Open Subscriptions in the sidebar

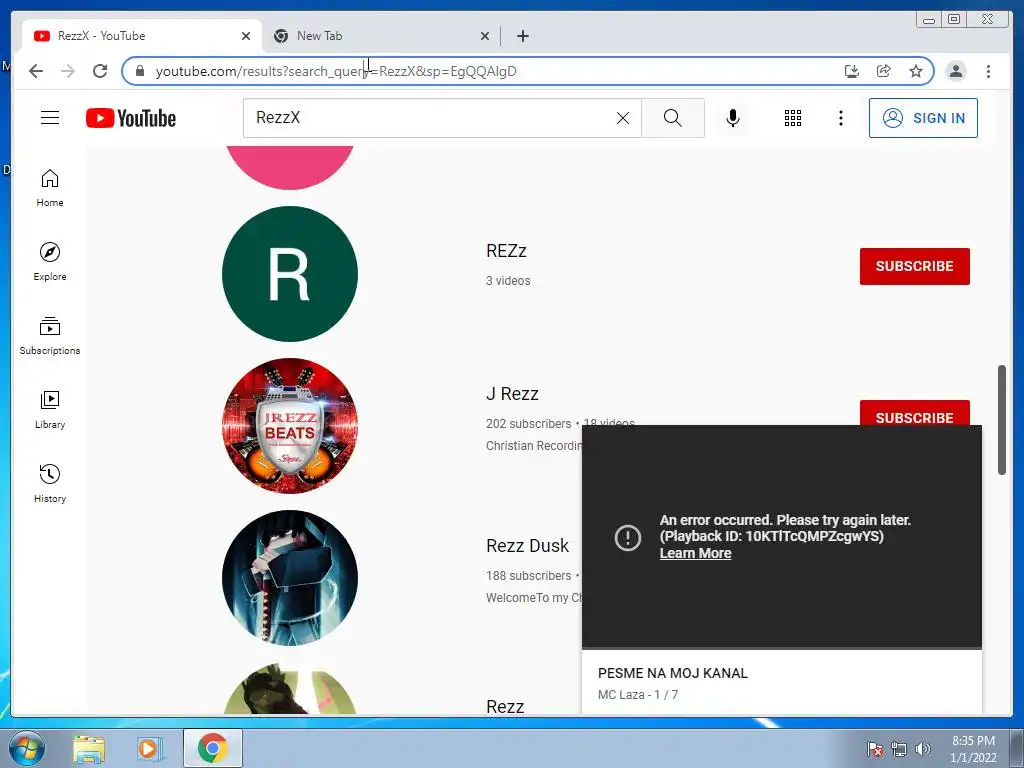pyautogui.click(x=50, y=336)
